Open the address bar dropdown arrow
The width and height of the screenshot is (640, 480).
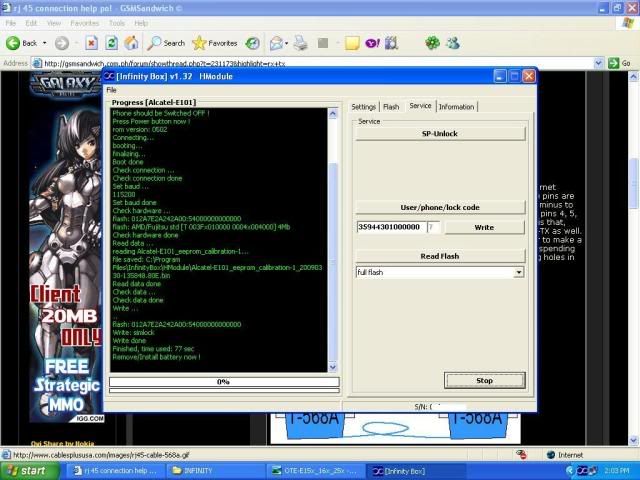pos(612,63)
